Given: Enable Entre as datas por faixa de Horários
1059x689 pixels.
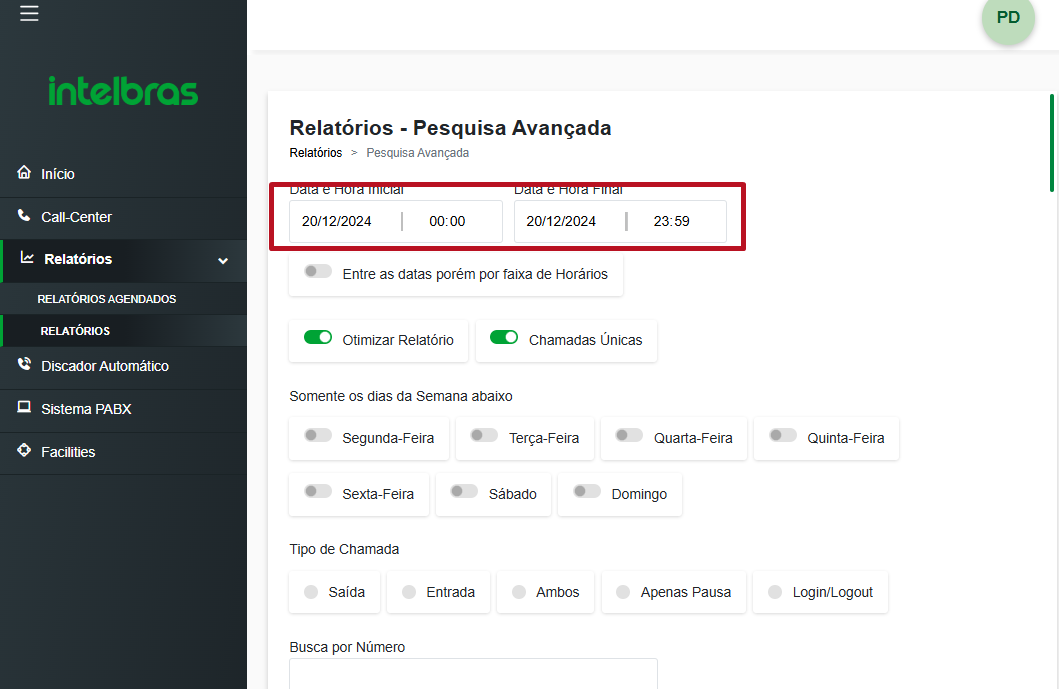Looking at the screenshot, I should pos(317,272).
